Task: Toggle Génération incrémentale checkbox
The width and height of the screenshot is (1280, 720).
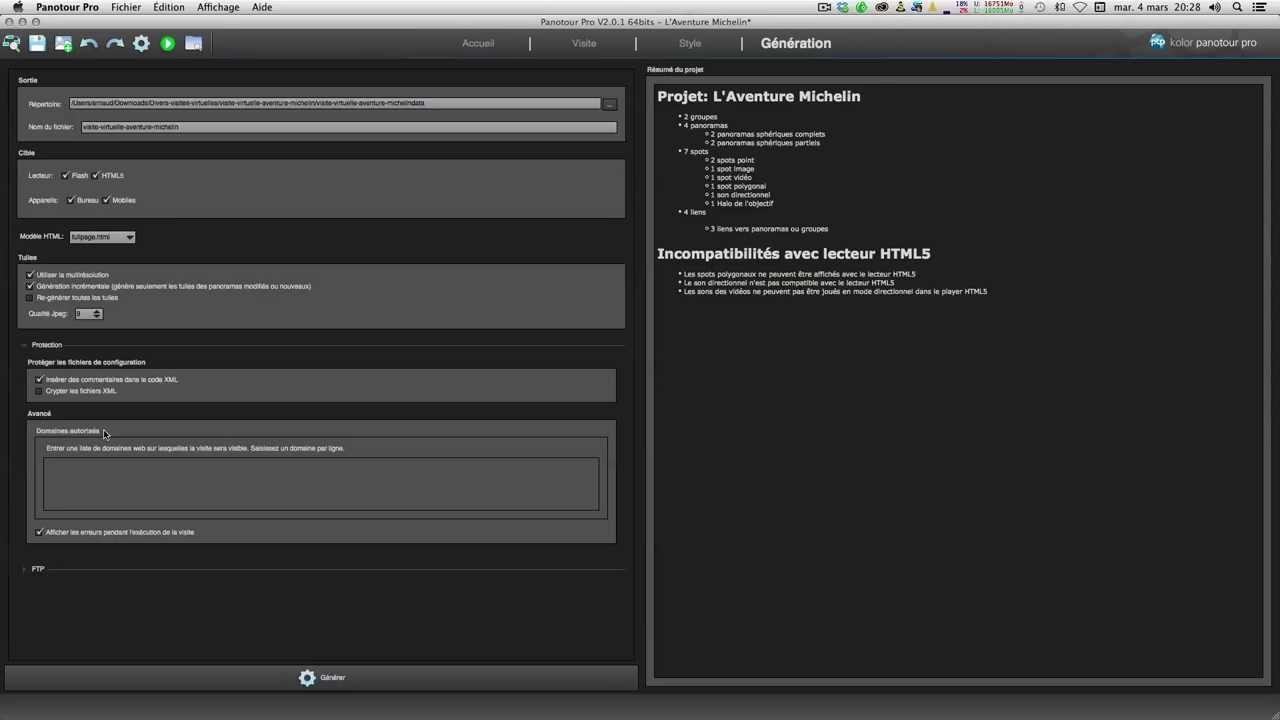Action: pos(31,286)
